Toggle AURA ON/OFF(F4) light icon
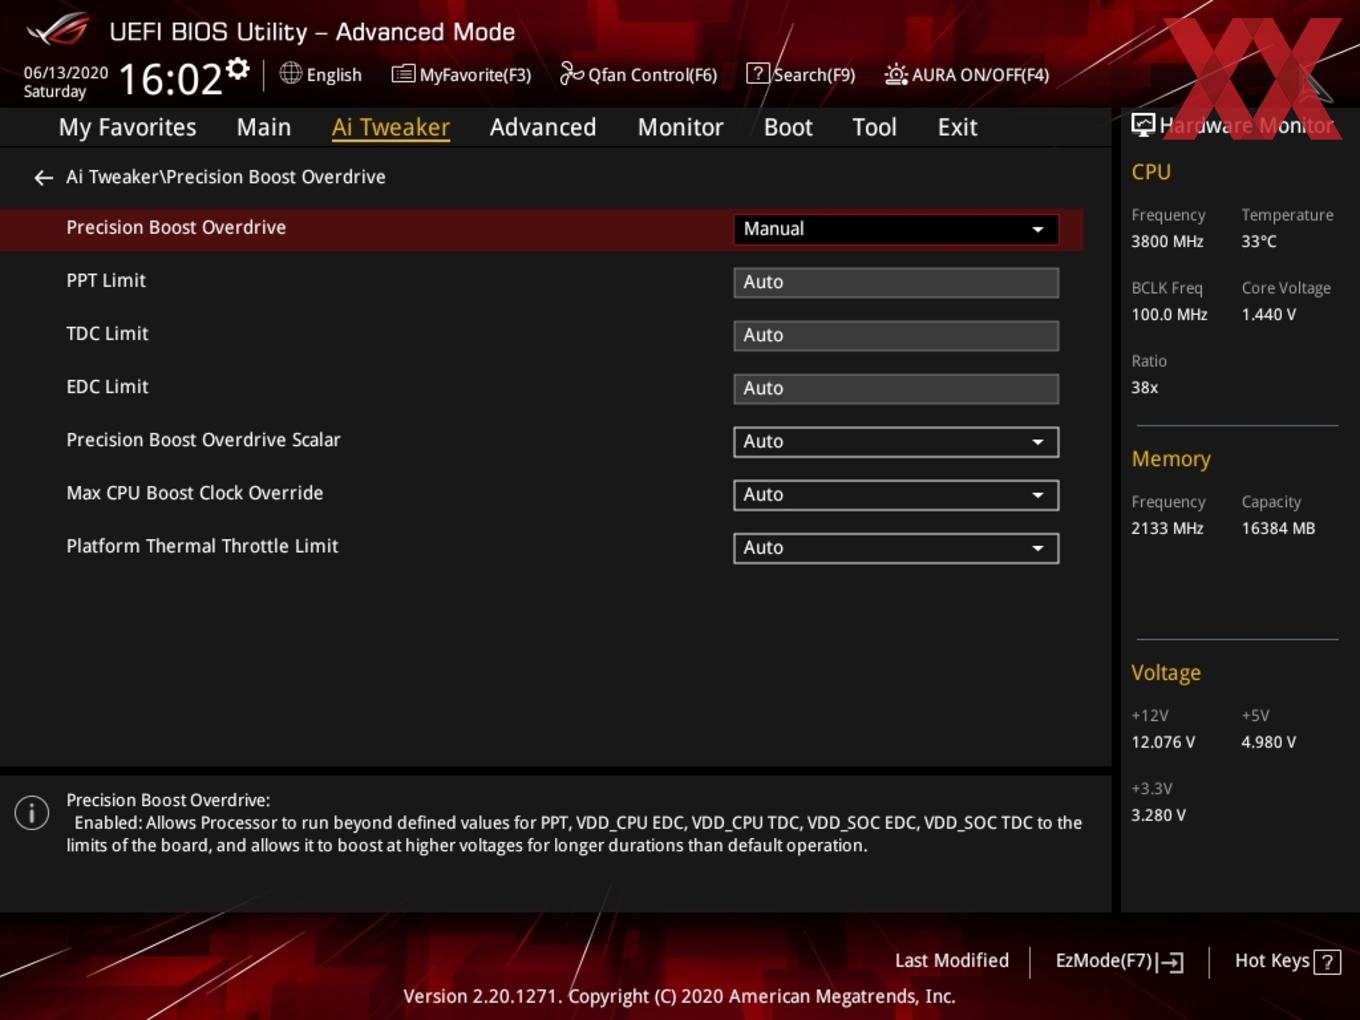The width and height of the screenshot is (1360, 1020). point(896,74)
